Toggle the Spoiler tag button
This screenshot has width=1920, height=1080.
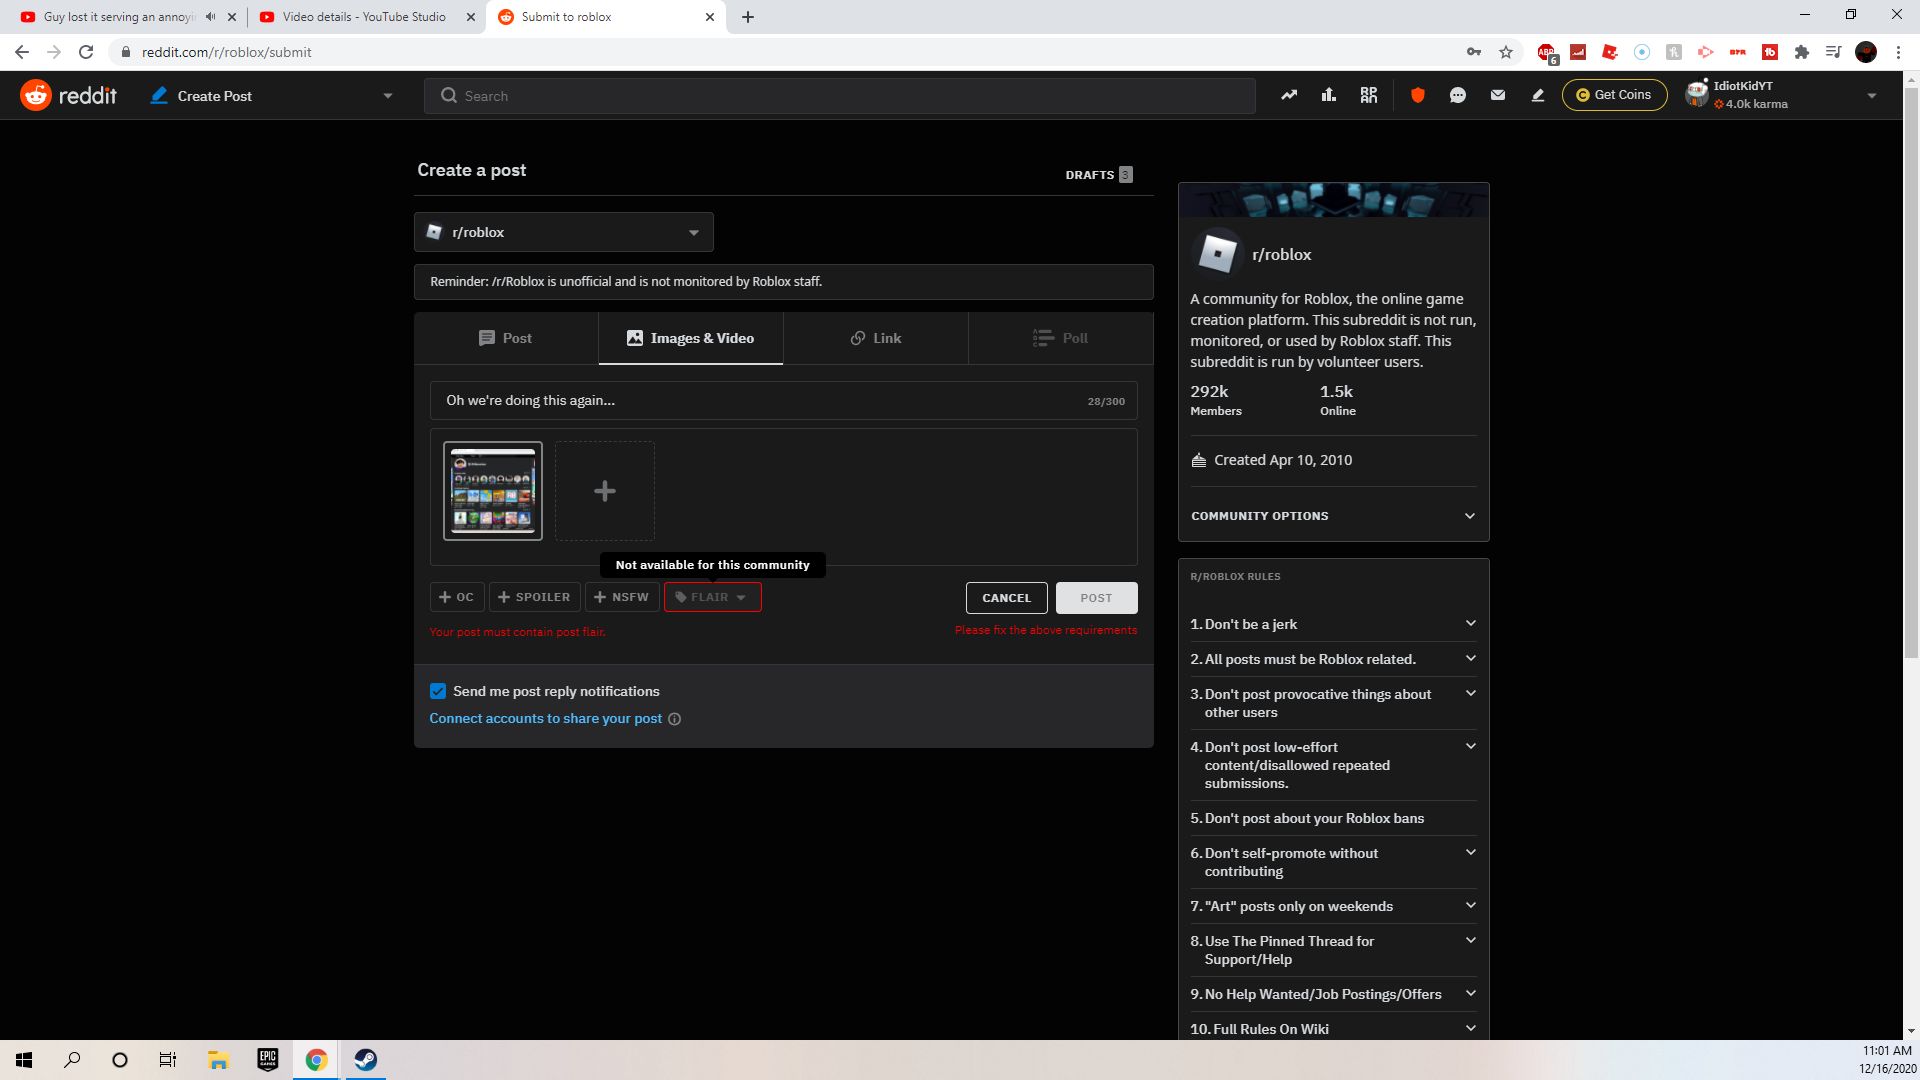[x=534, y=597]
